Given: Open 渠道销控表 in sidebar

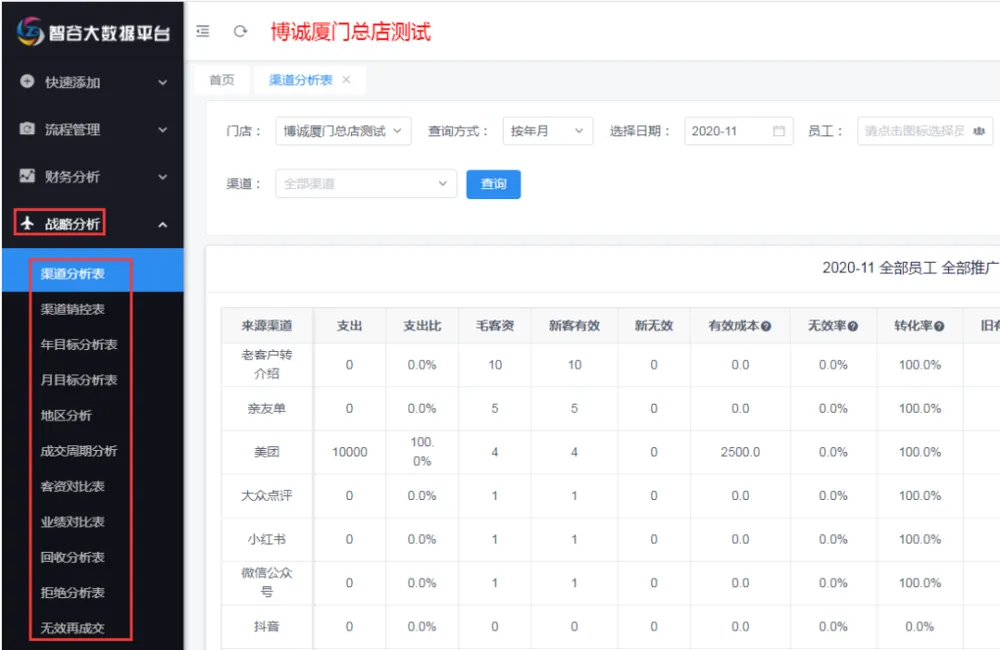Looking at the screenshot, I should click(72, 309).
